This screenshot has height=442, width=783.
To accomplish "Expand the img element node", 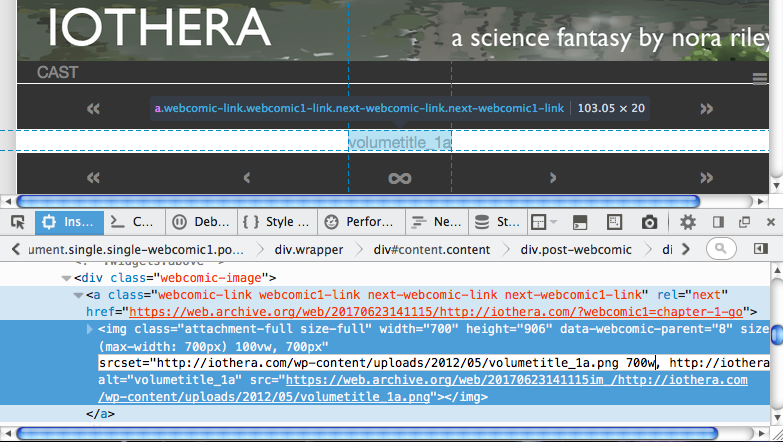I will (91, 329).
